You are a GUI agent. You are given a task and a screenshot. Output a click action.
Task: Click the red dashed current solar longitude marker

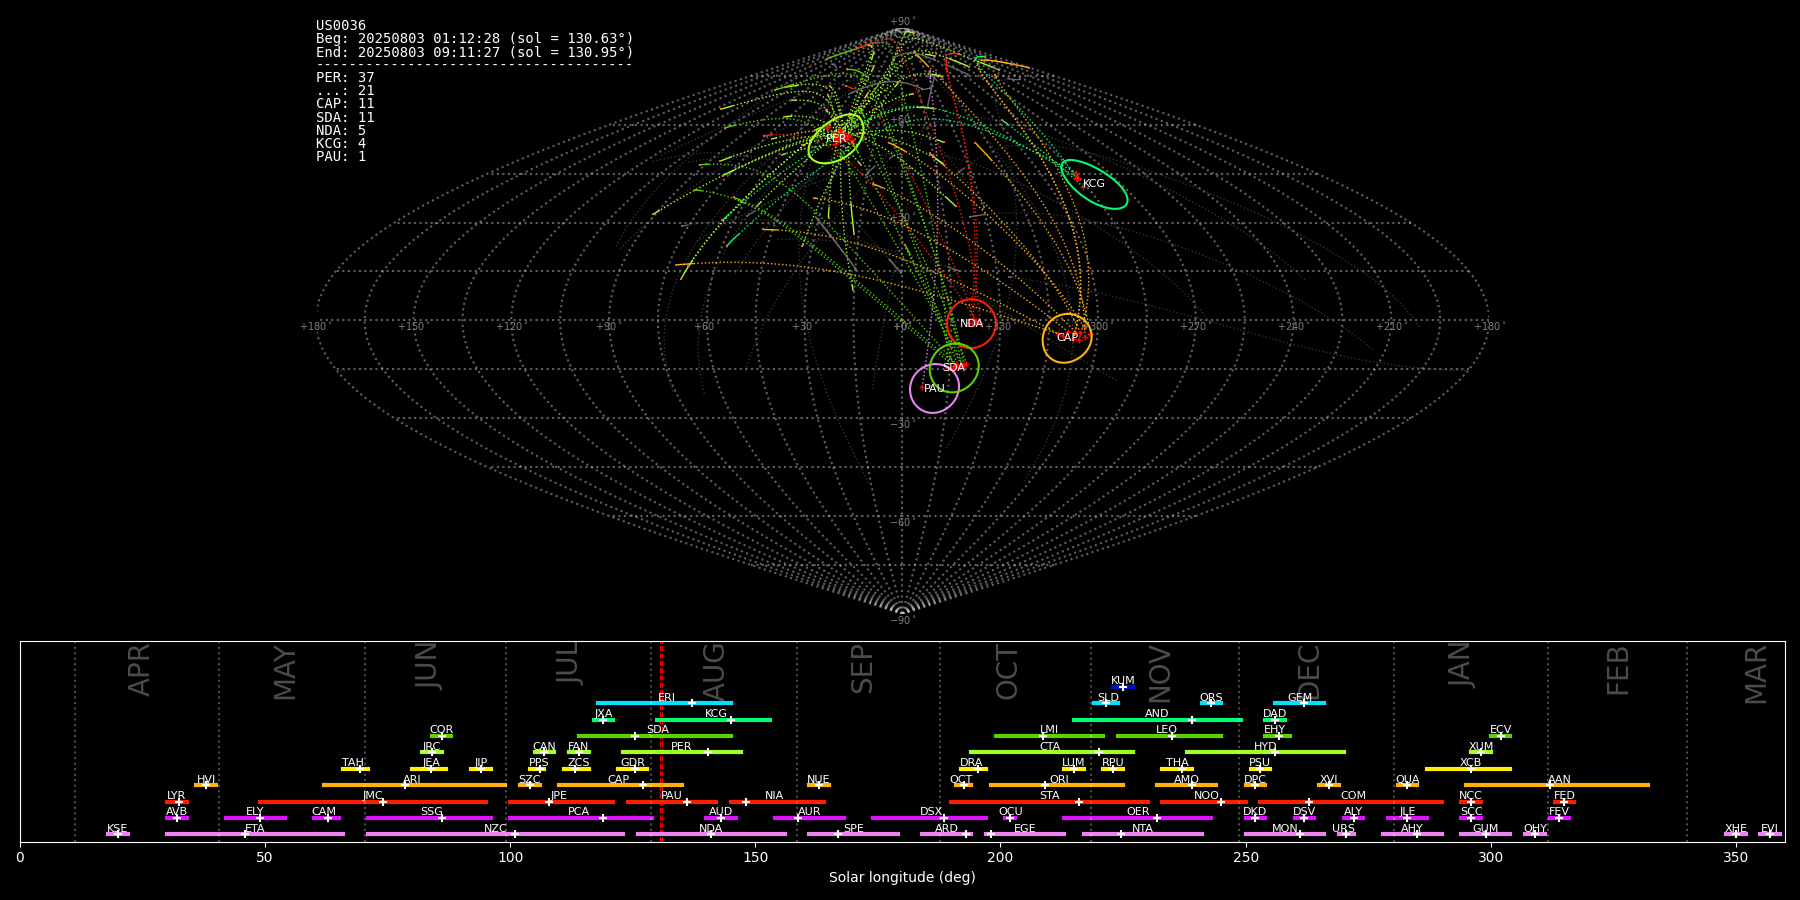[661, 741]
